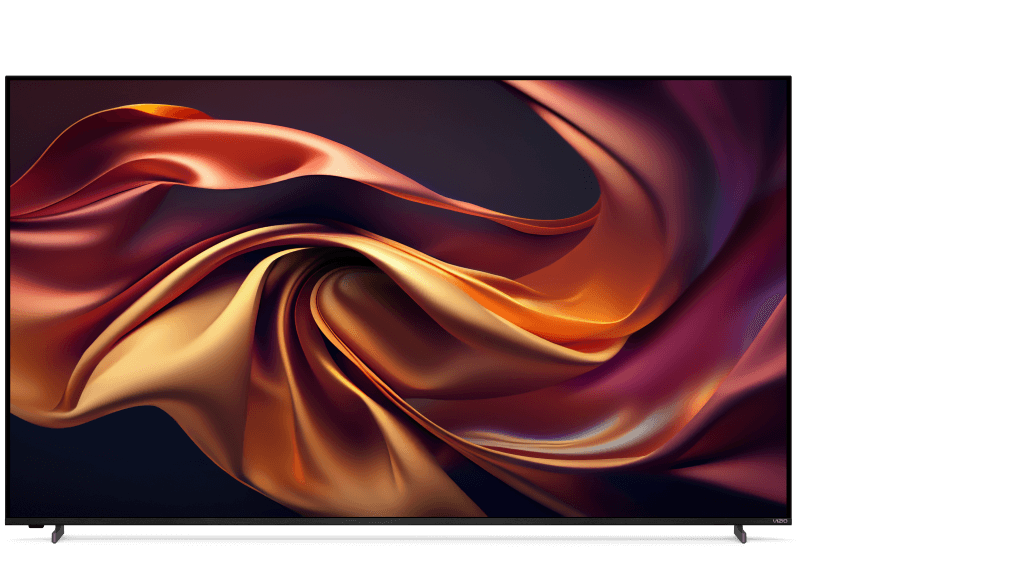Screen dimensions: 1020x588
Task: Click the right stand foot of the TV
Action: tap(739, 533)
